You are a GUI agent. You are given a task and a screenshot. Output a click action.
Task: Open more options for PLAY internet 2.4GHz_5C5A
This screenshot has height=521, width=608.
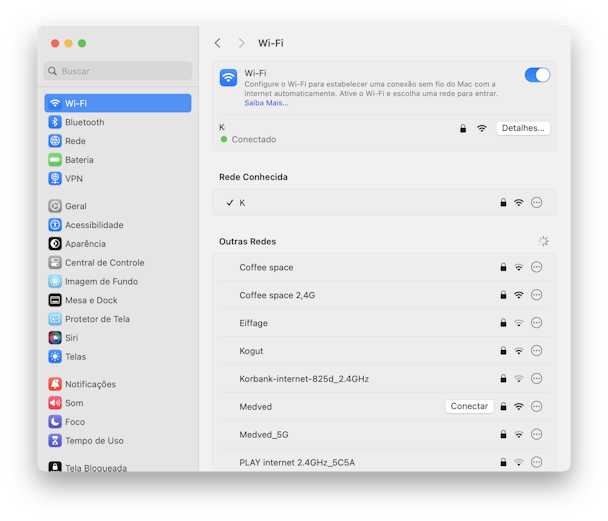click(x=536, y=462)
